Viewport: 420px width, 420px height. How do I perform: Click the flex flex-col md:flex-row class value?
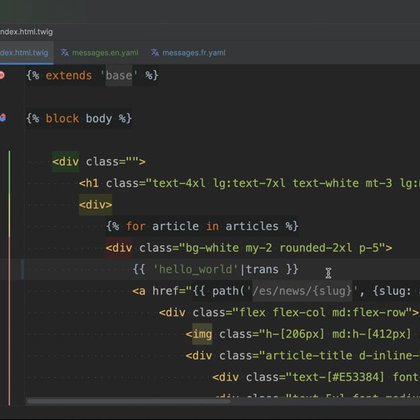click(x=322, y=312)
